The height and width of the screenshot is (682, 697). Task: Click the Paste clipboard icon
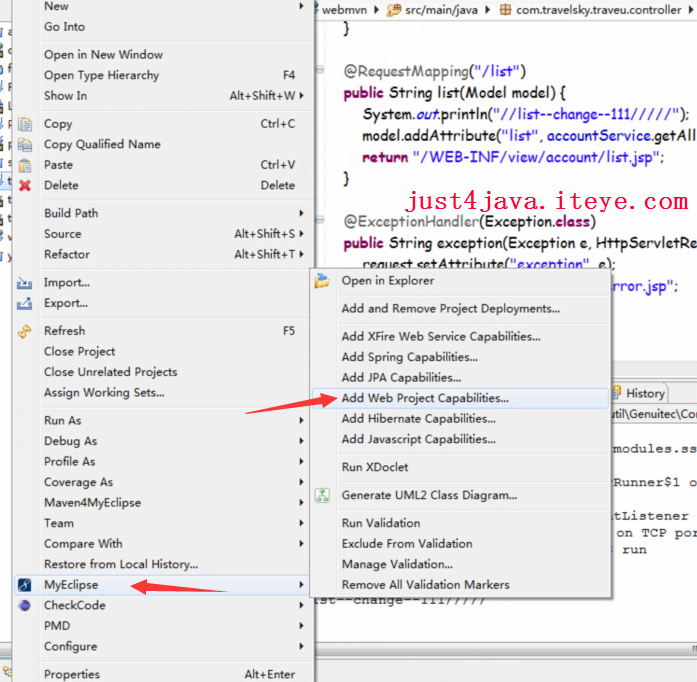coord(25,165)
